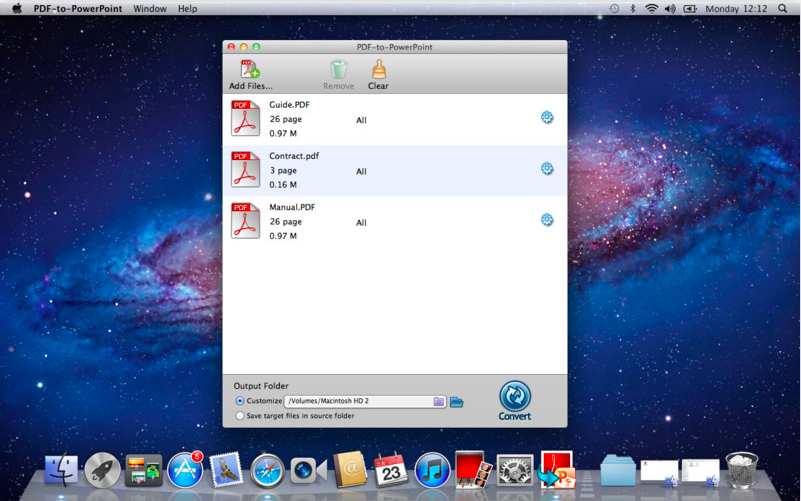This screenshot has height=501, width=801.
Task: Open settings gear for Contract.pdf
Action: click(x=547, y=168)
